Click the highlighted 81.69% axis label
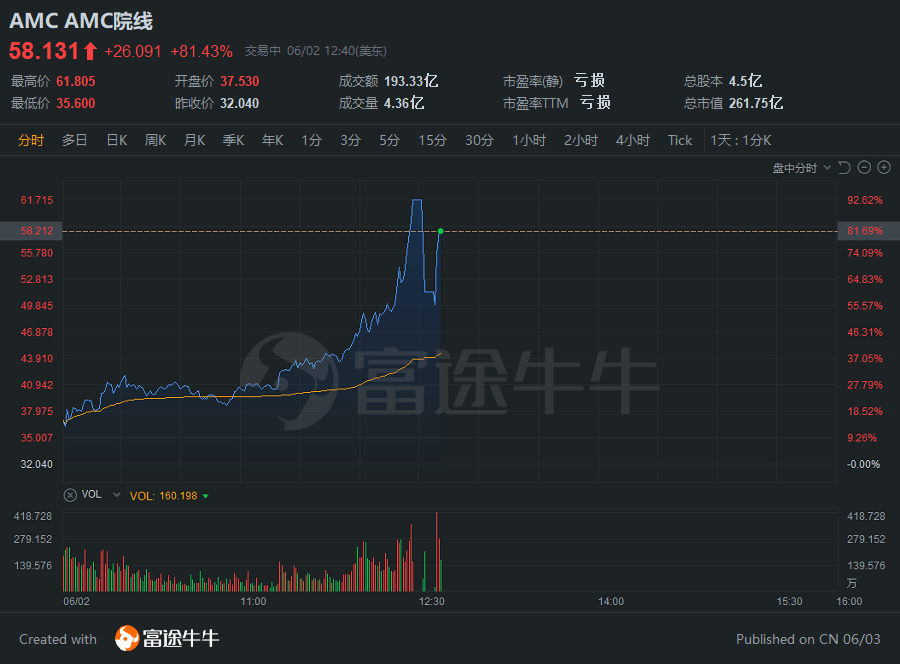The height and width of the screenshot is (664, 900). coord(865,231)
